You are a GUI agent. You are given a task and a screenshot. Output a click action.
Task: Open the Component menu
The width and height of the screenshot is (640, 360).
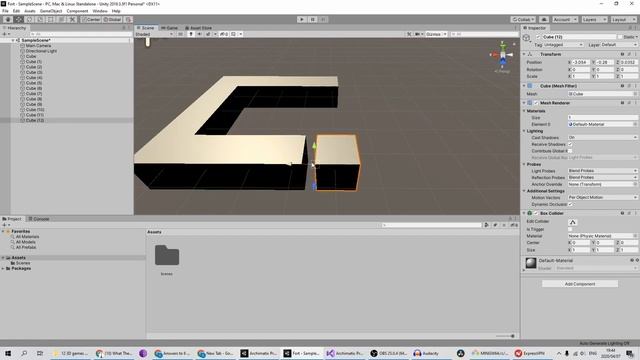77,11
